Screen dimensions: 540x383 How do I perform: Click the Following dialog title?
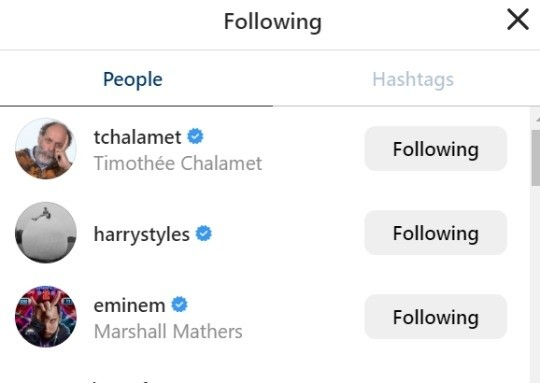tap(273, 22)
